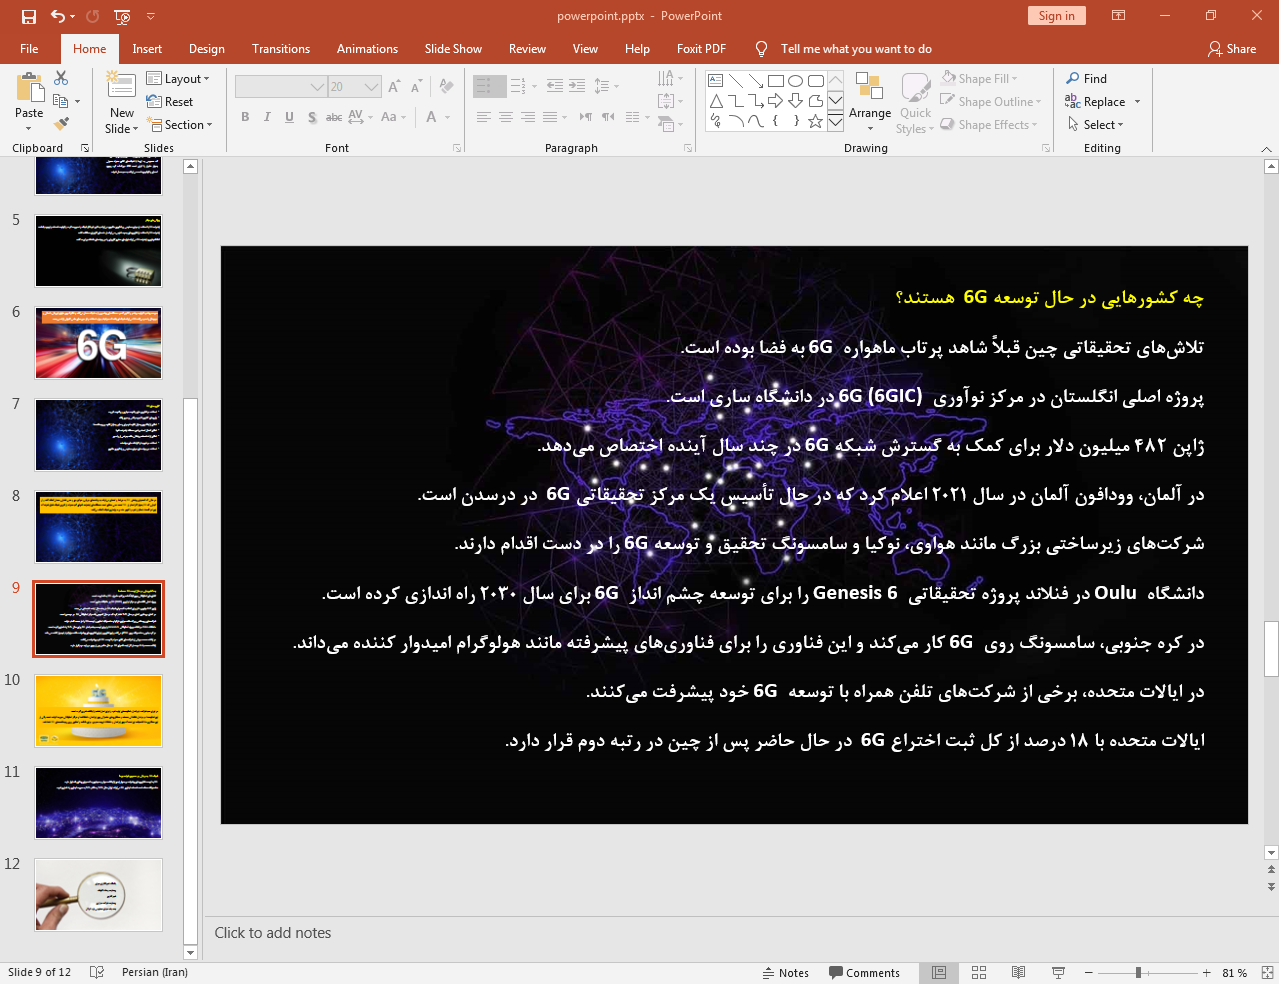This screenshot has height=984, width=1279.
Task: Click Increase Font Size icon
Action: (x=394, y=87)
